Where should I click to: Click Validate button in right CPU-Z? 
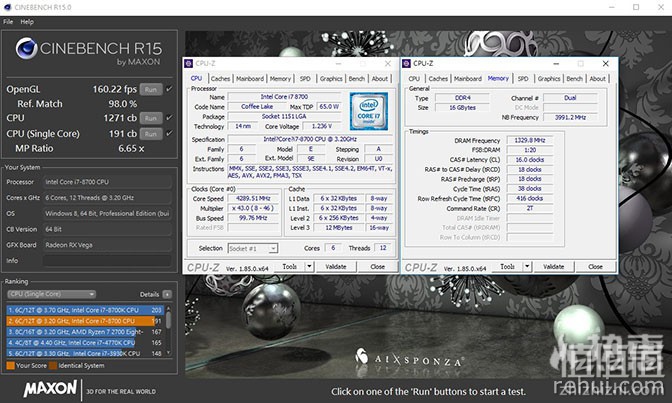554,267
